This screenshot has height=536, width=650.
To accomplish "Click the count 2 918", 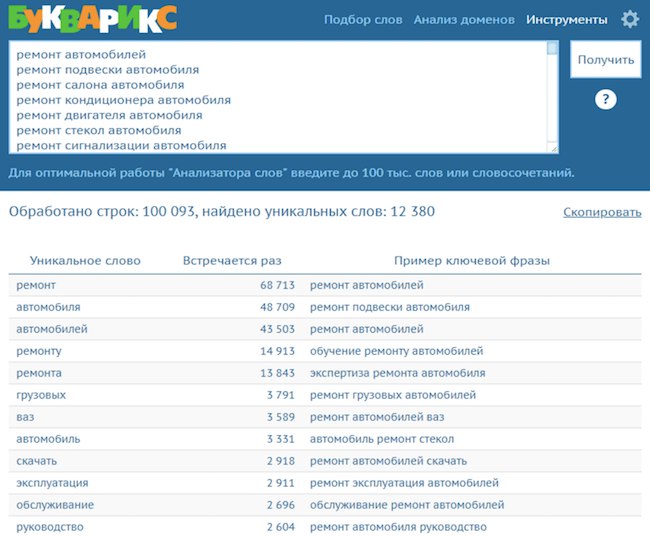I will 281,461.
